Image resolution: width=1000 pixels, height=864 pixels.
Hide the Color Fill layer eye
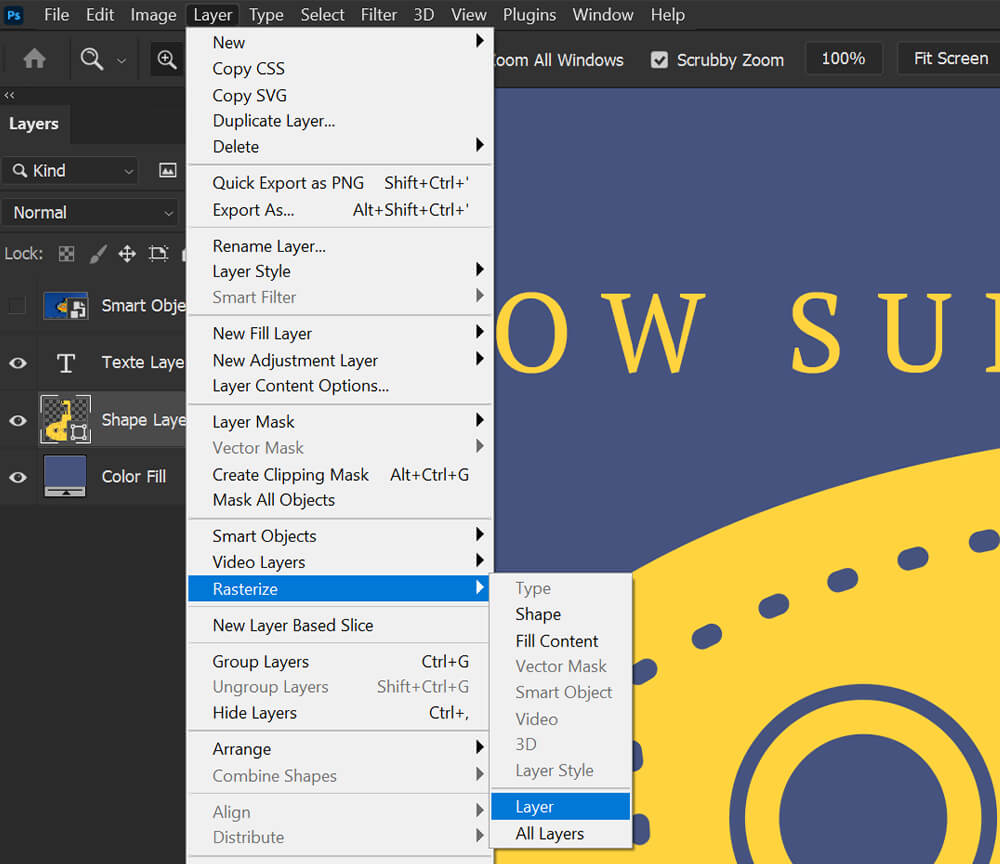click(x=18, y=477)
